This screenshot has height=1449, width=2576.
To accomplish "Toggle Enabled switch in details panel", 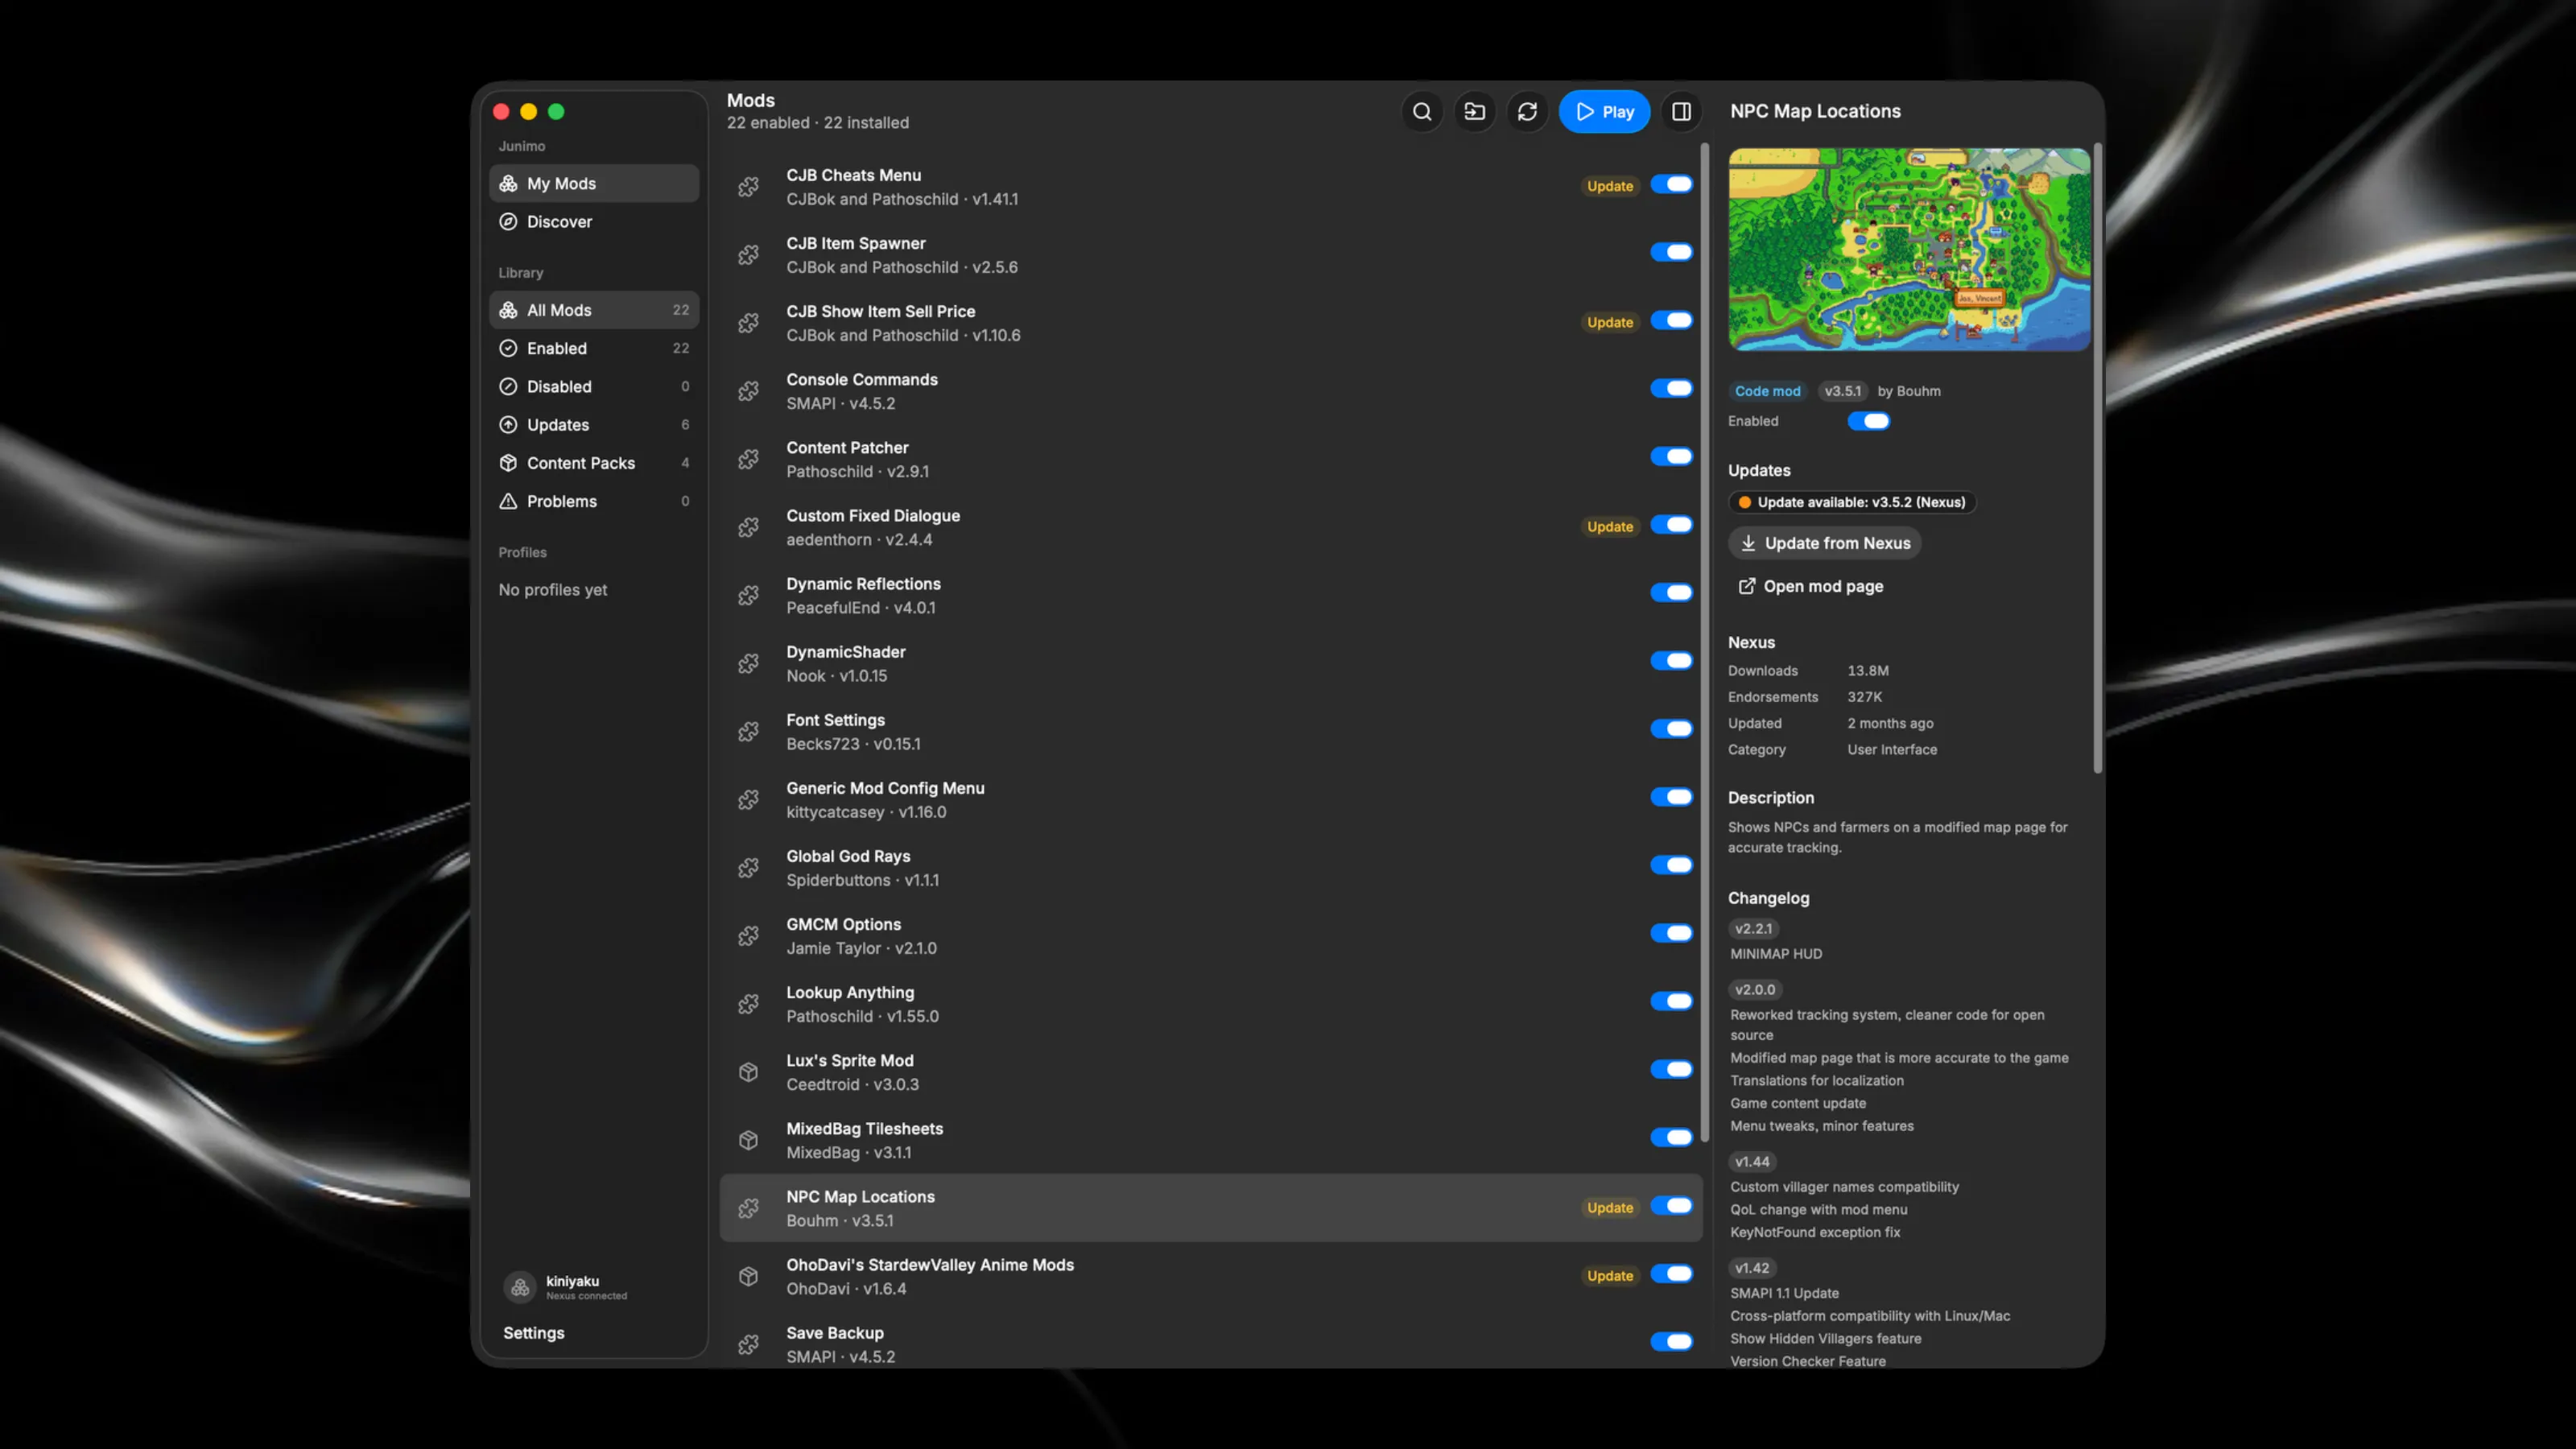I will [1868, 421].
